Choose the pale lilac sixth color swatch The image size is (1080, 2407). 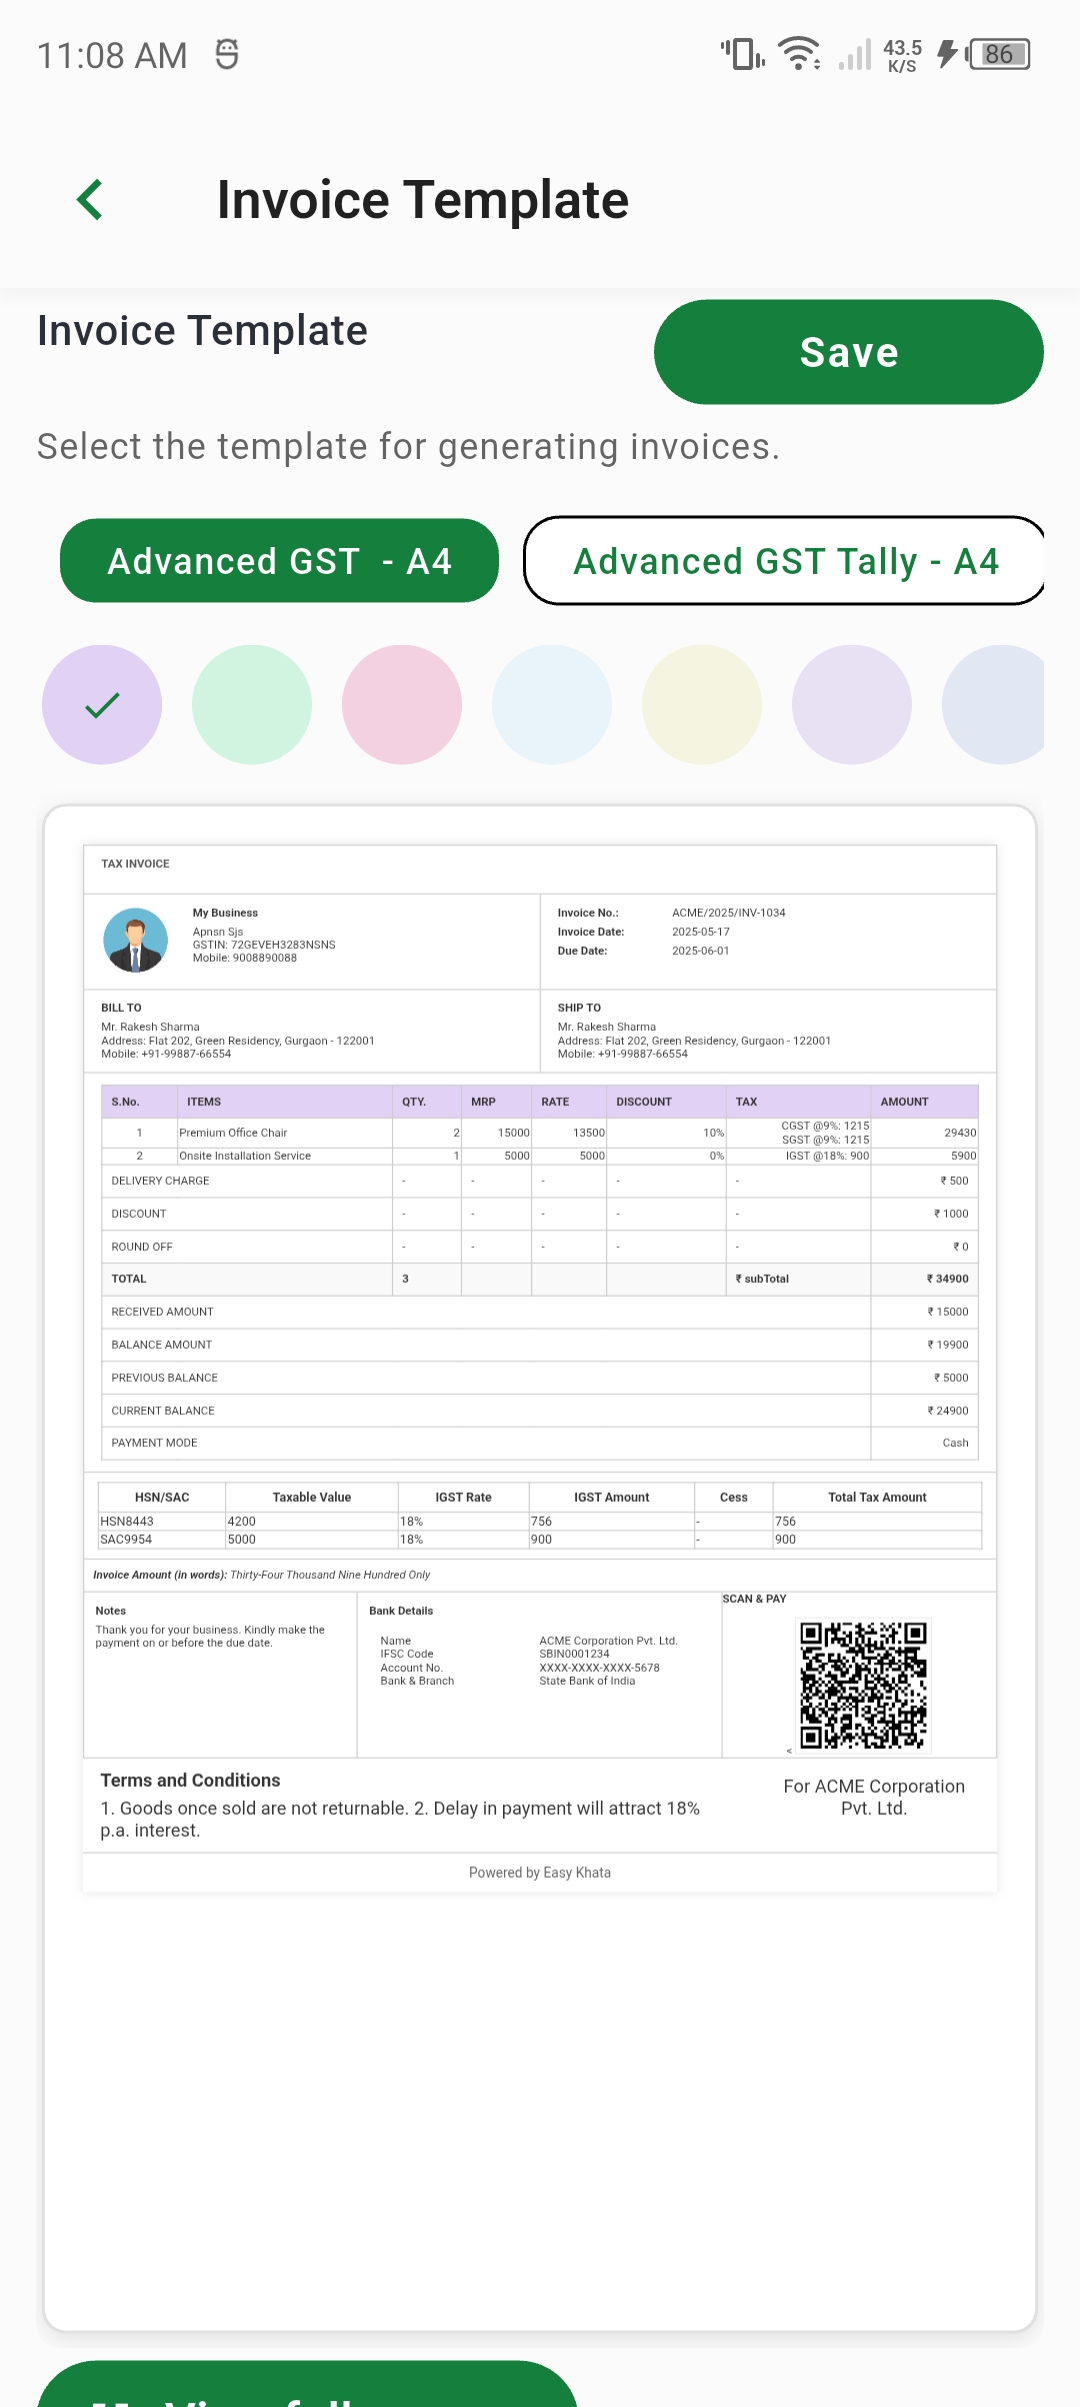[x=852, y=705]
